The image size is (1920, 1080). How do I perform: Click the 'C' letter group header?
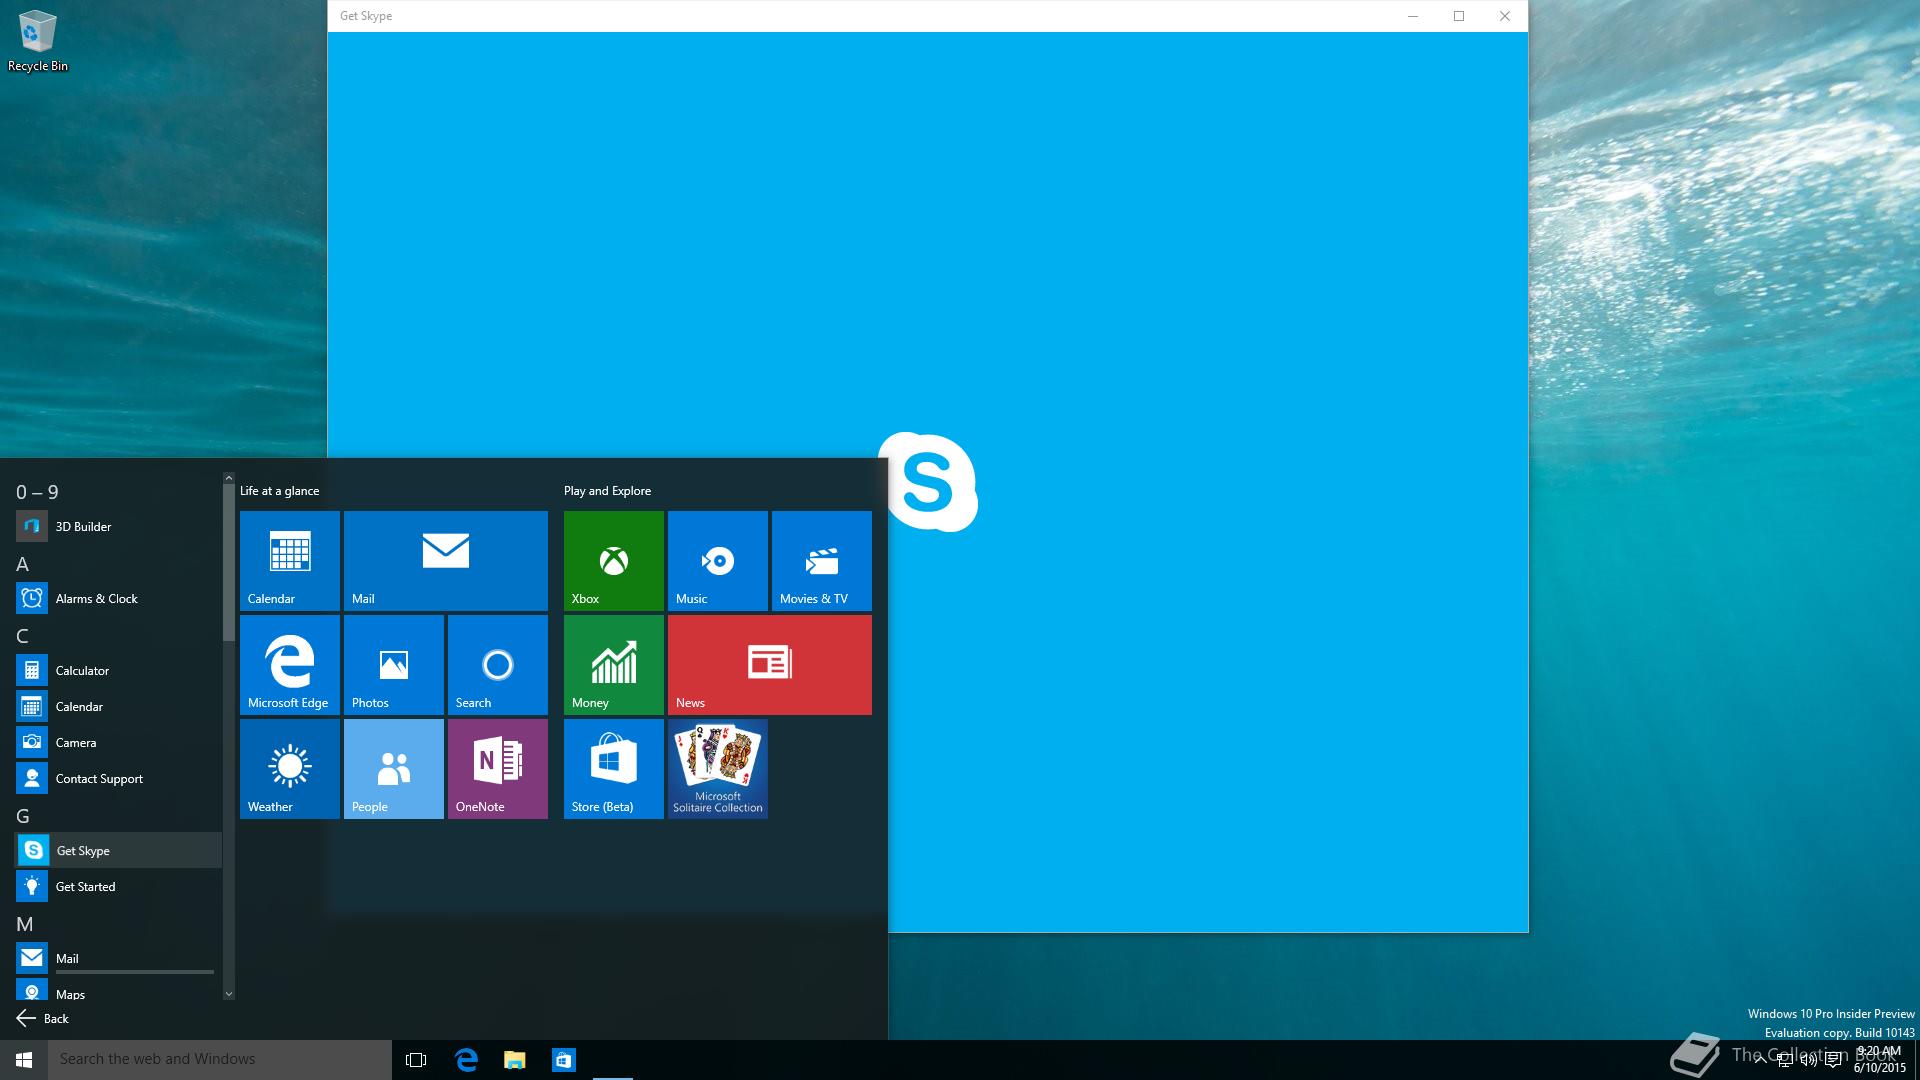click(x=22, y=636)
